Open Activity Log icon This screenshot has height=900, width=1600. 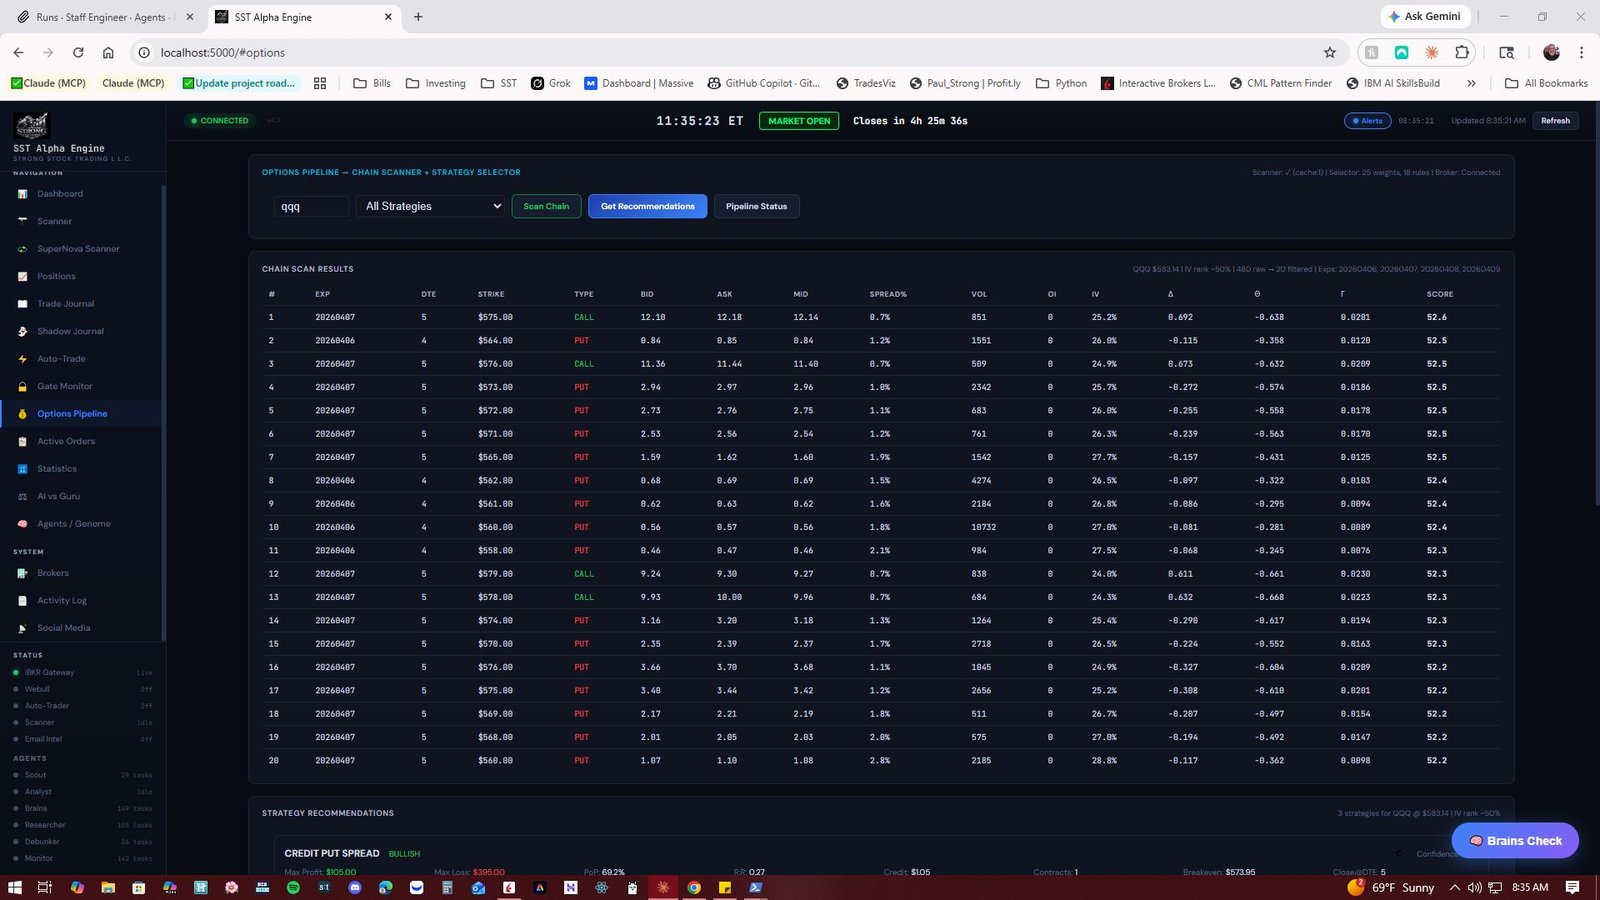pyautogui.click(x=22, y=601)
